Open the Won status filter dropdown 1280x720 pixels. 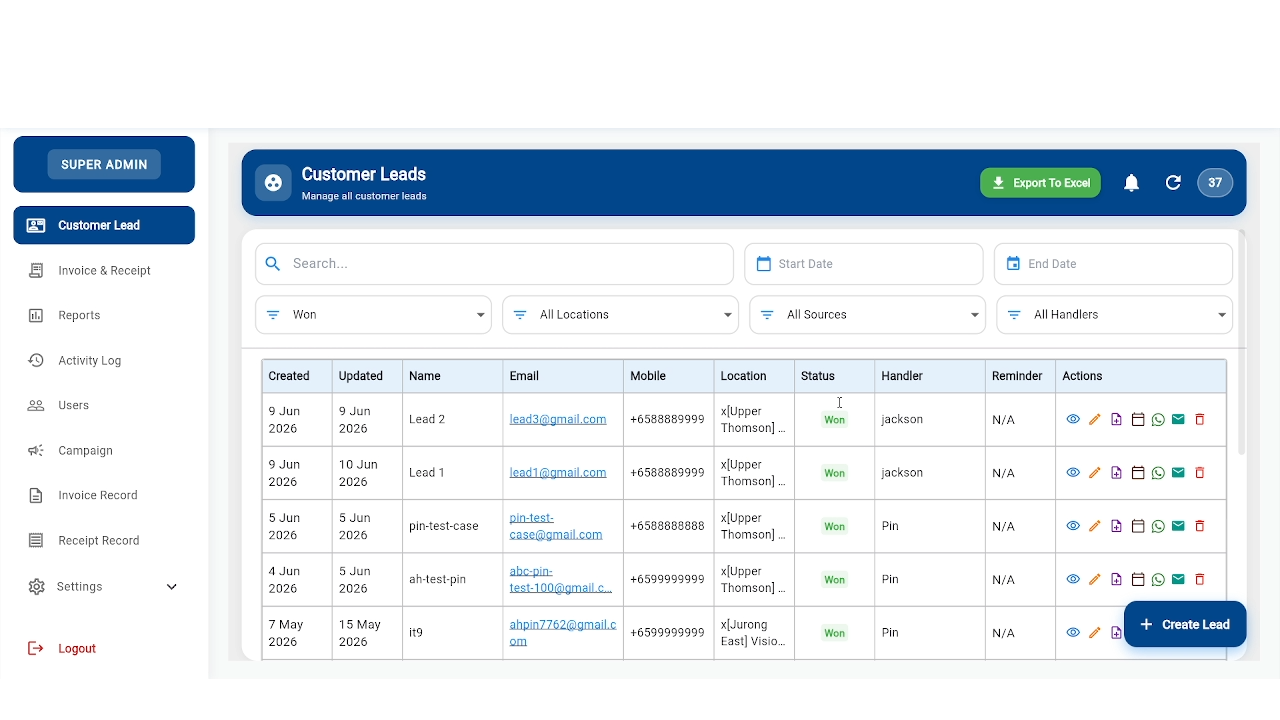pyautogui.click(x=373, y=315)
